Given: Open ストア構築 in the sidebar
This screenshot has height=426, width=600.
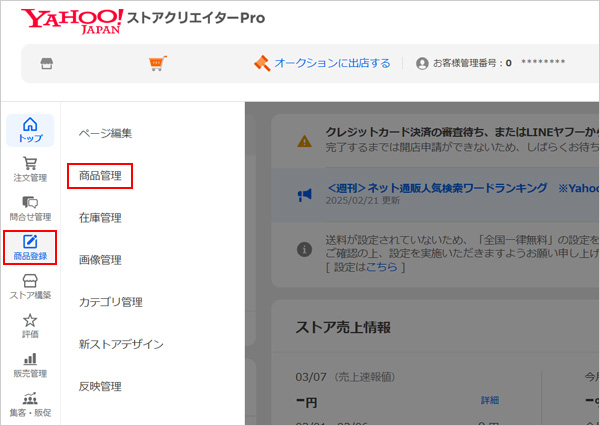Looking at the screenshot, I should (x=30, y=287).
